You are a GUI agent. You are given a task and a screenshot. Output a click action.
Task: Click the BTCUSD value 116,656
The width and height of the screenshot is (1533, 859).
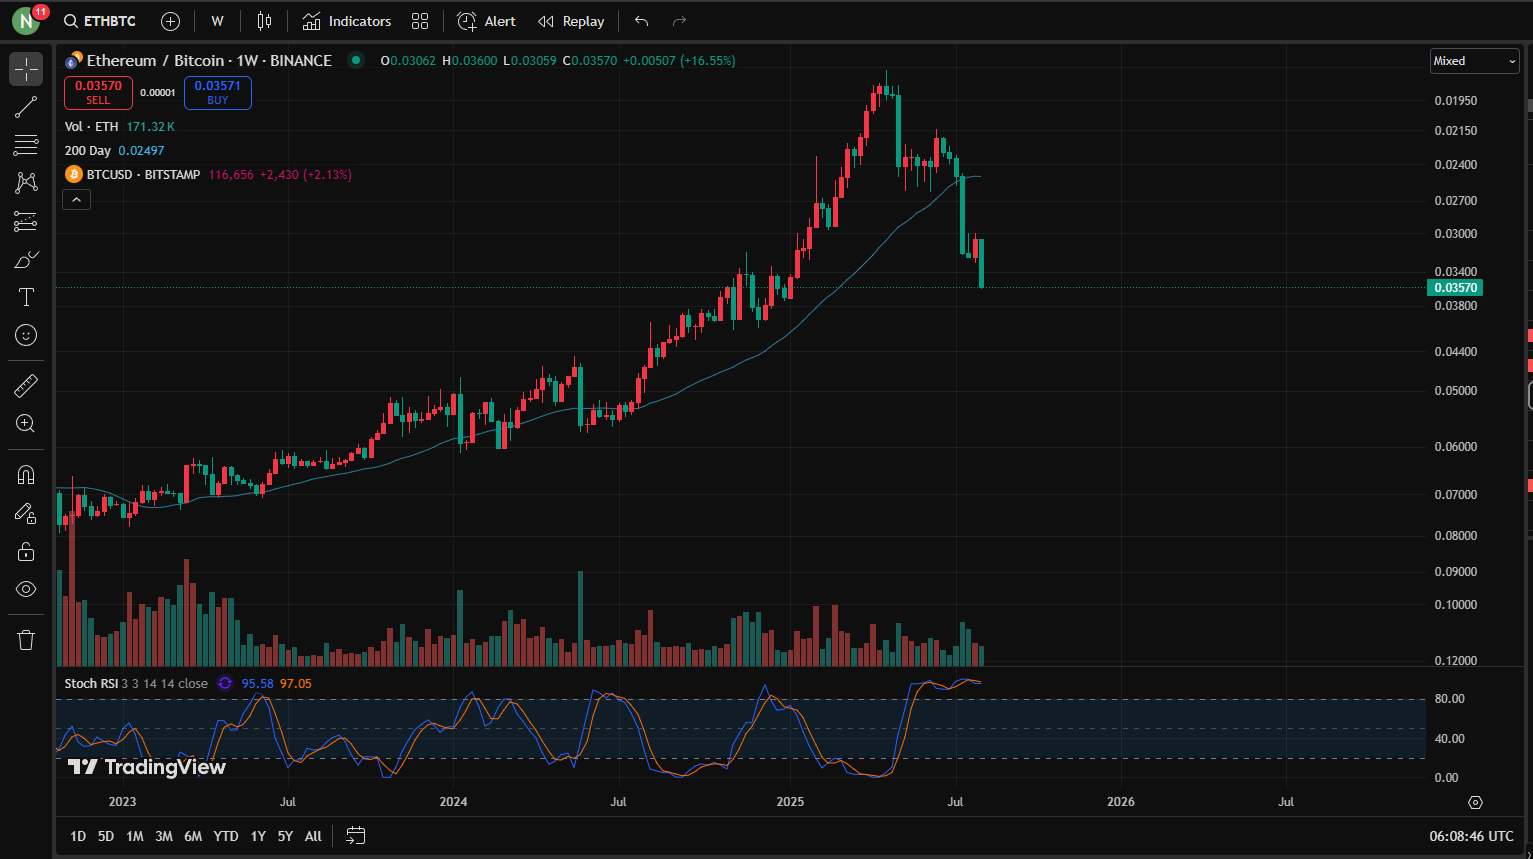click(231, 174)
